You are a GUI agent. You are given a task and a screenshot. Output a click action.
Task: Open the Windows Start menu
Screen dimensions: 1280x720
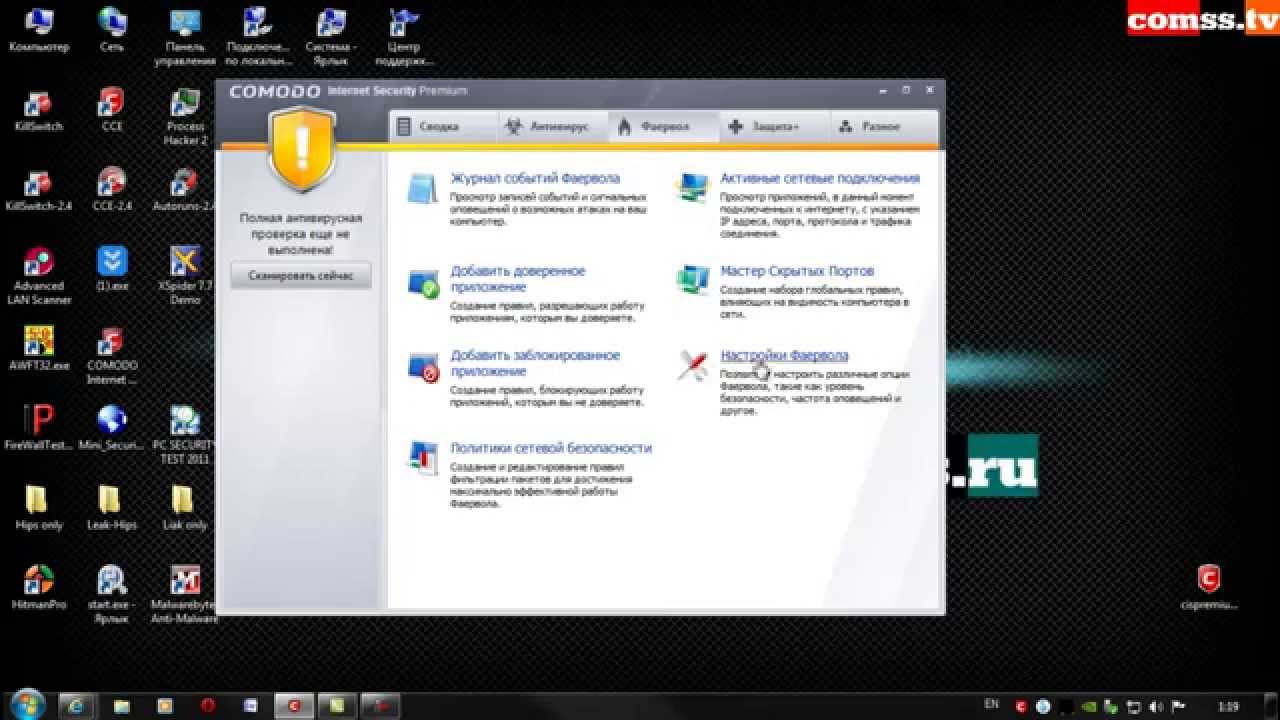[27, 704]
